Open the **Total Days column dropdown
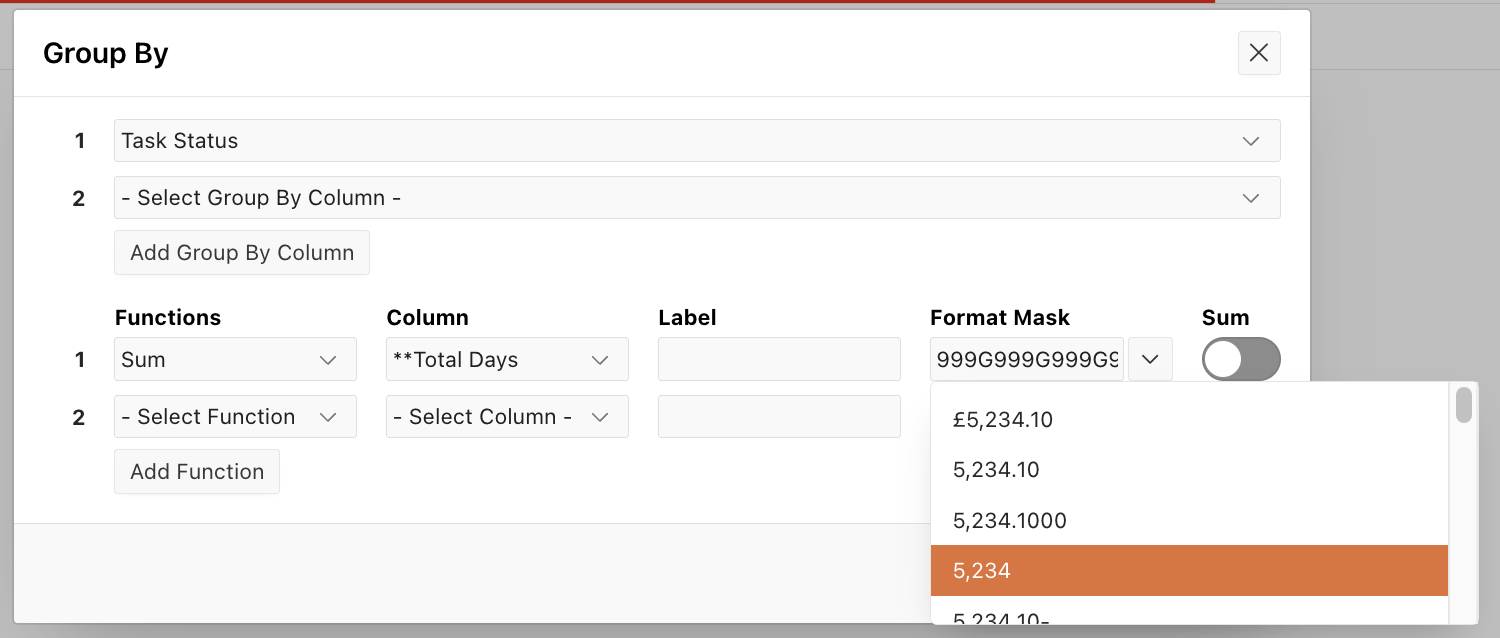 507,360
